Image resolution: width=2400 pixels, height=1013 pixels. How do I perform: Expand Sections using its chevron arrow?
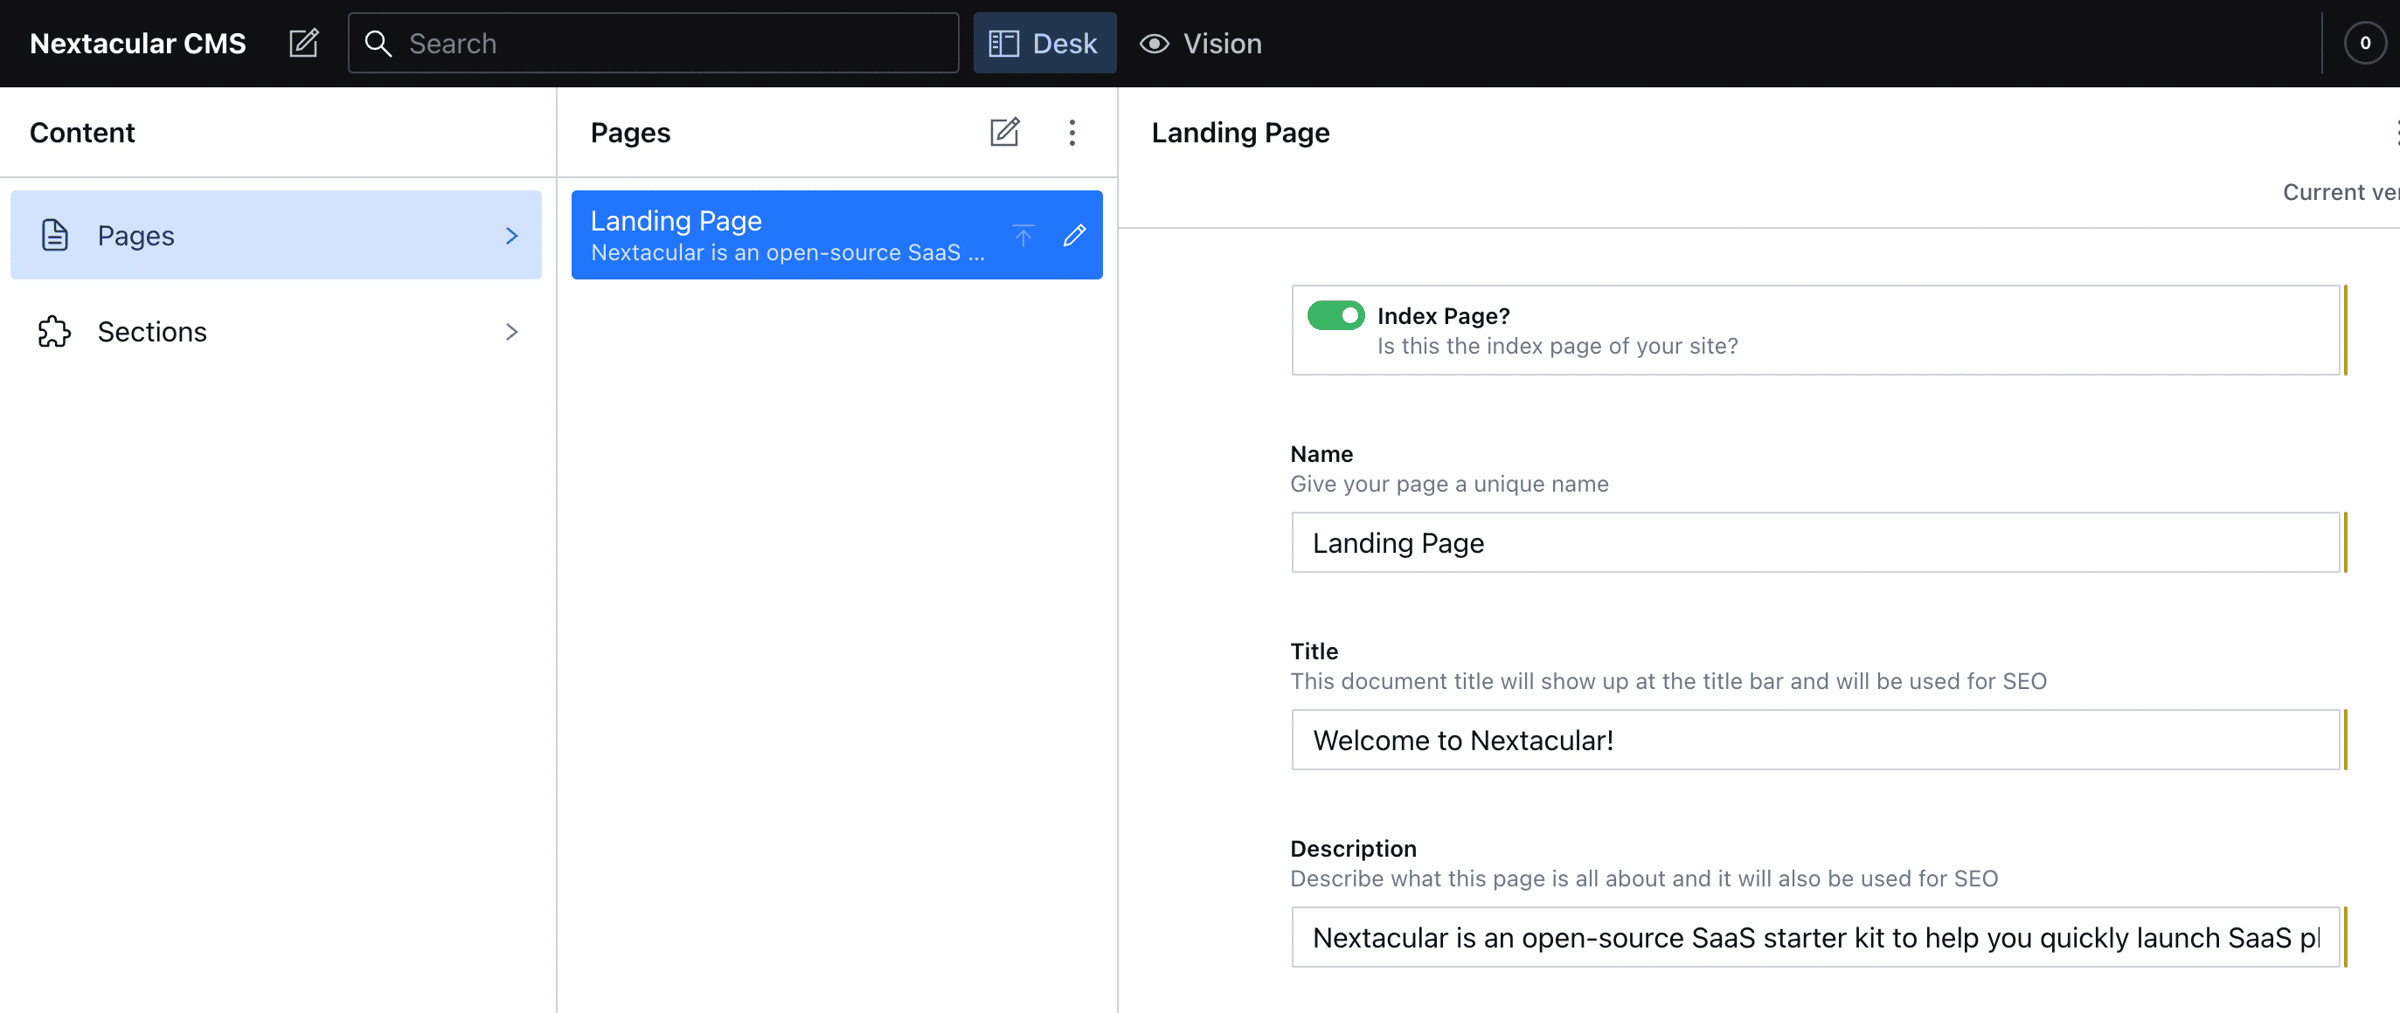point(511,331)
